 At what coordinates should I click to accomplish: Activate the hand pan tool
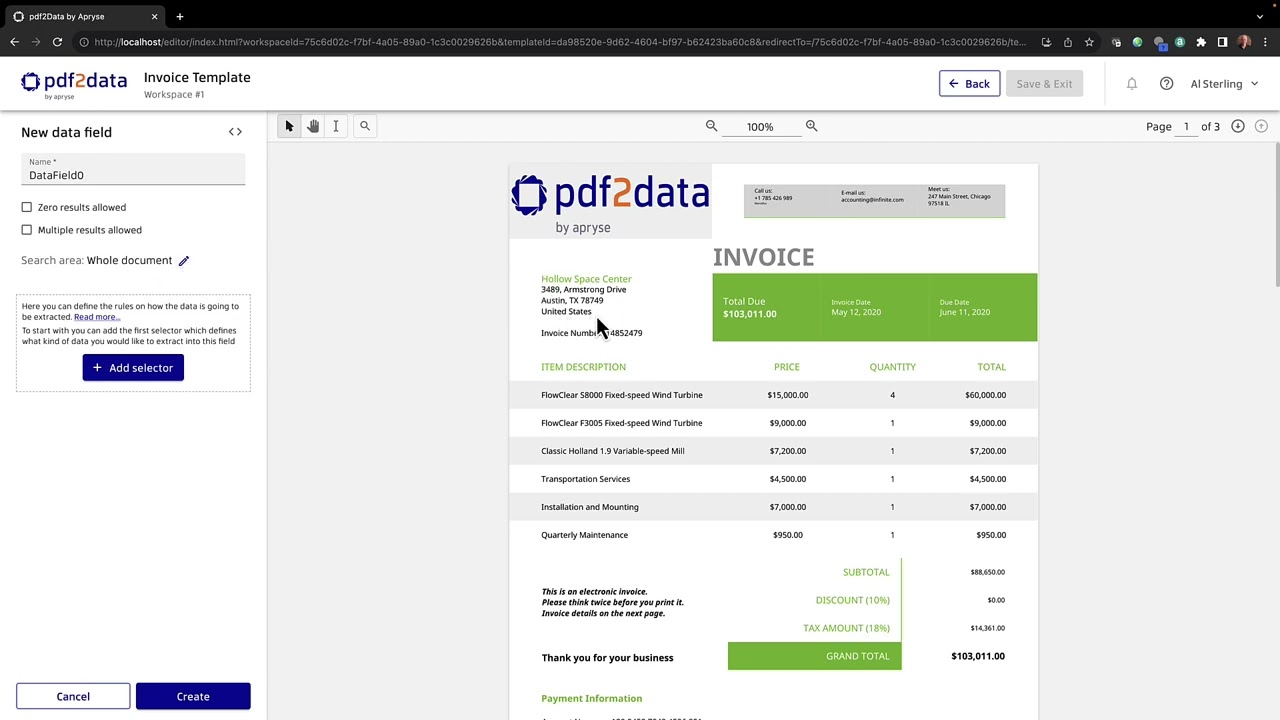pos(313,126)
